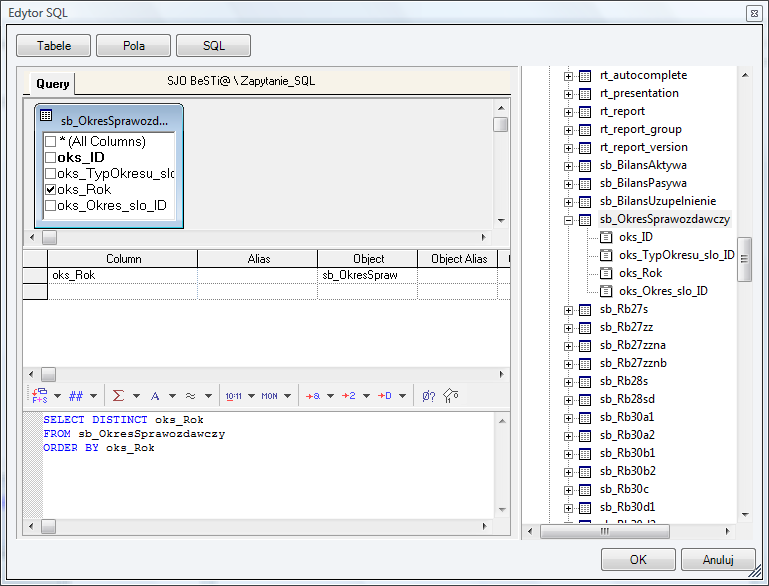Click the Alias column header
Screen dimensions: 769x586
[x=258, y=259]
